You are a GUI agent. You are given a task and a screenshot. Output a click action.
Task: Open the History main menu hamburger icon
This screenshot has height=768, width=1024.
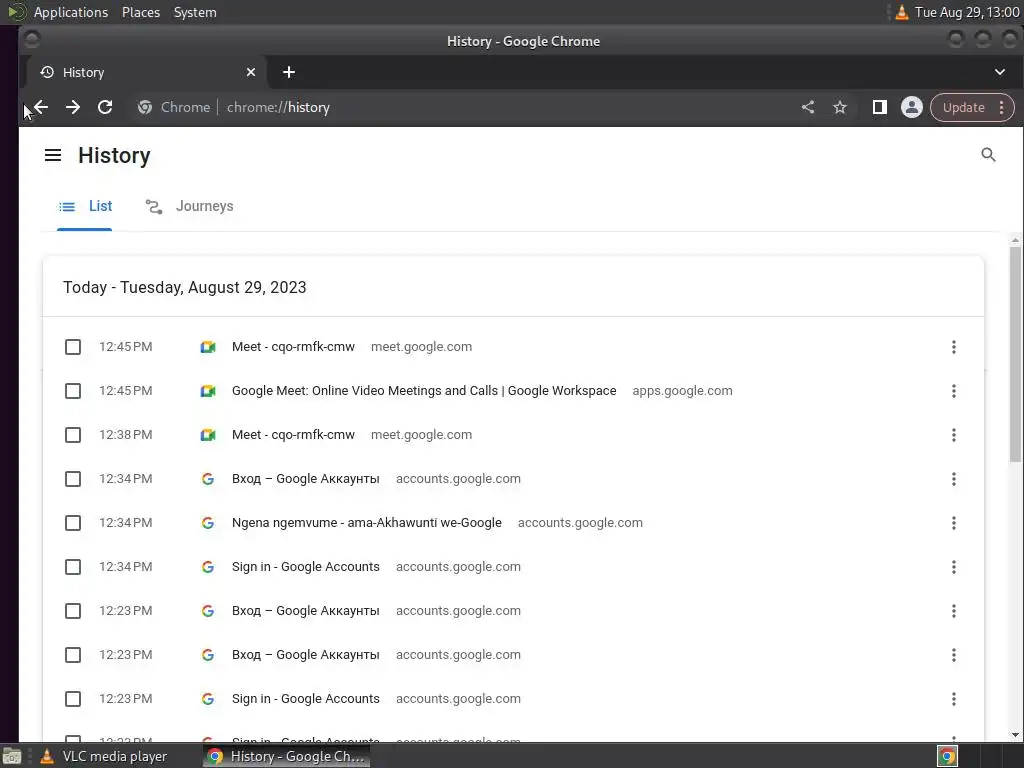pos(53,155)
